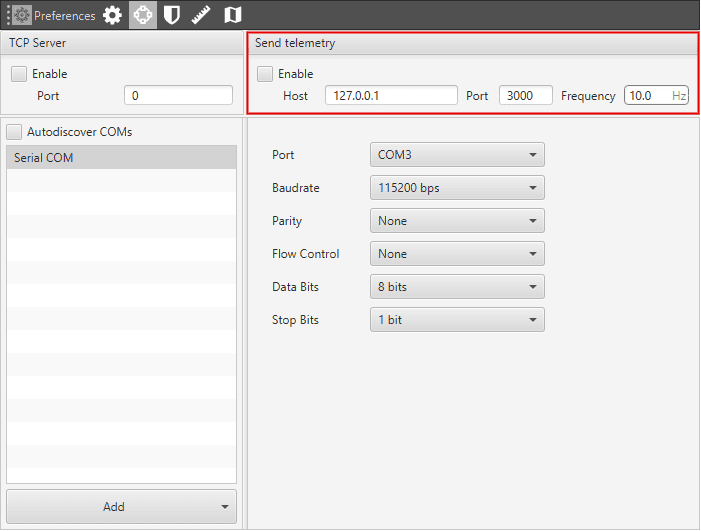Enable the TCP Server checkbox
The height and width of the screenshot is (531, 701).
(19, 74)
